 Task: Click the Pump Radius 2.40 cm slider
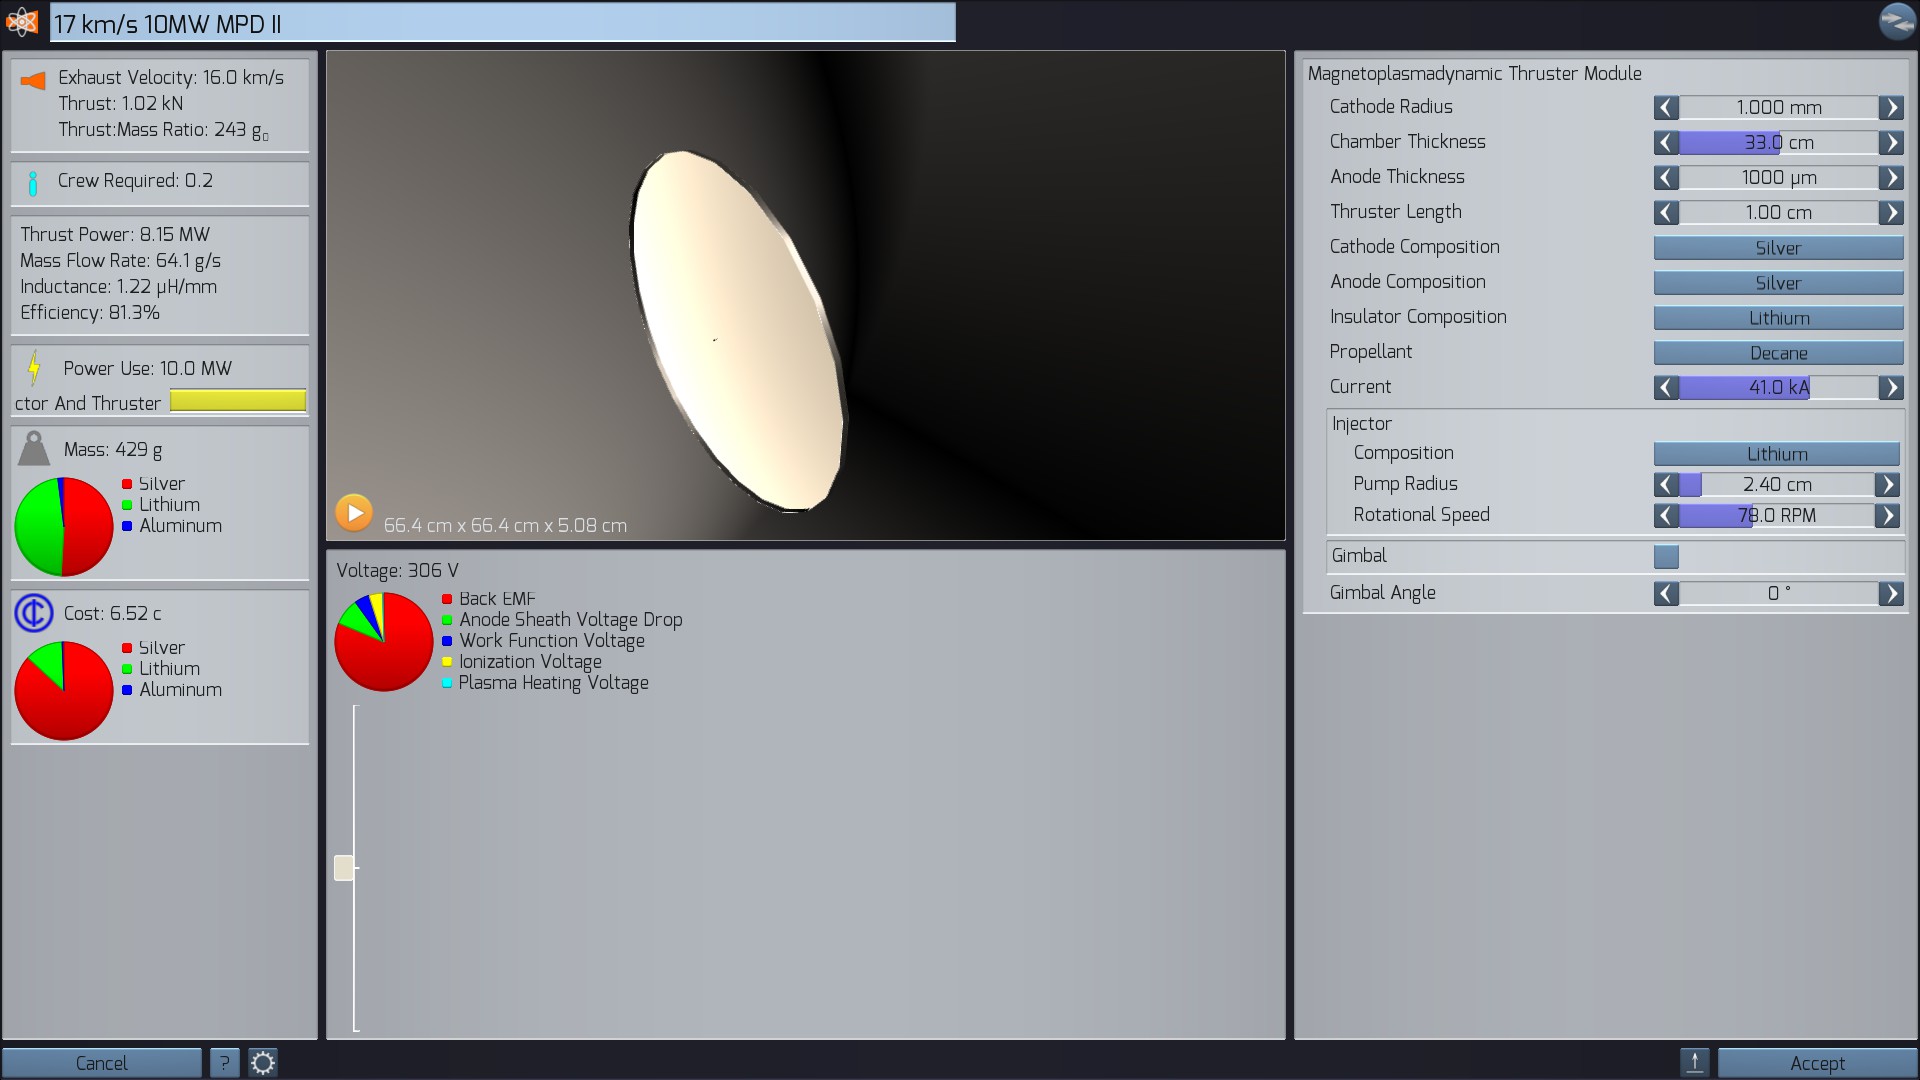(1776, 484)
